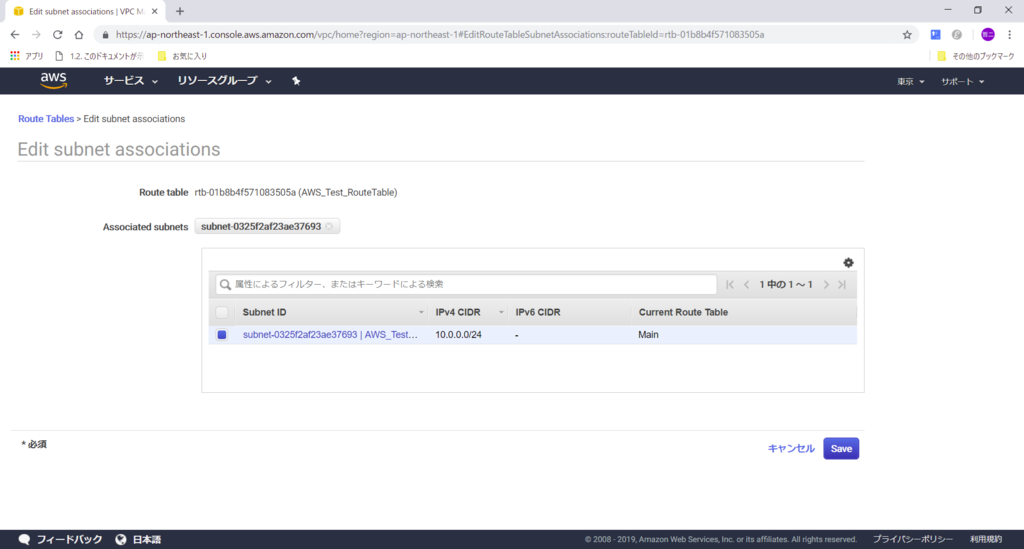Remove subnet-0325f2af23ae37693 from associated subnets
Image resolution: width=1024 pixels, height=549 pixels.
tap(329, 227)
